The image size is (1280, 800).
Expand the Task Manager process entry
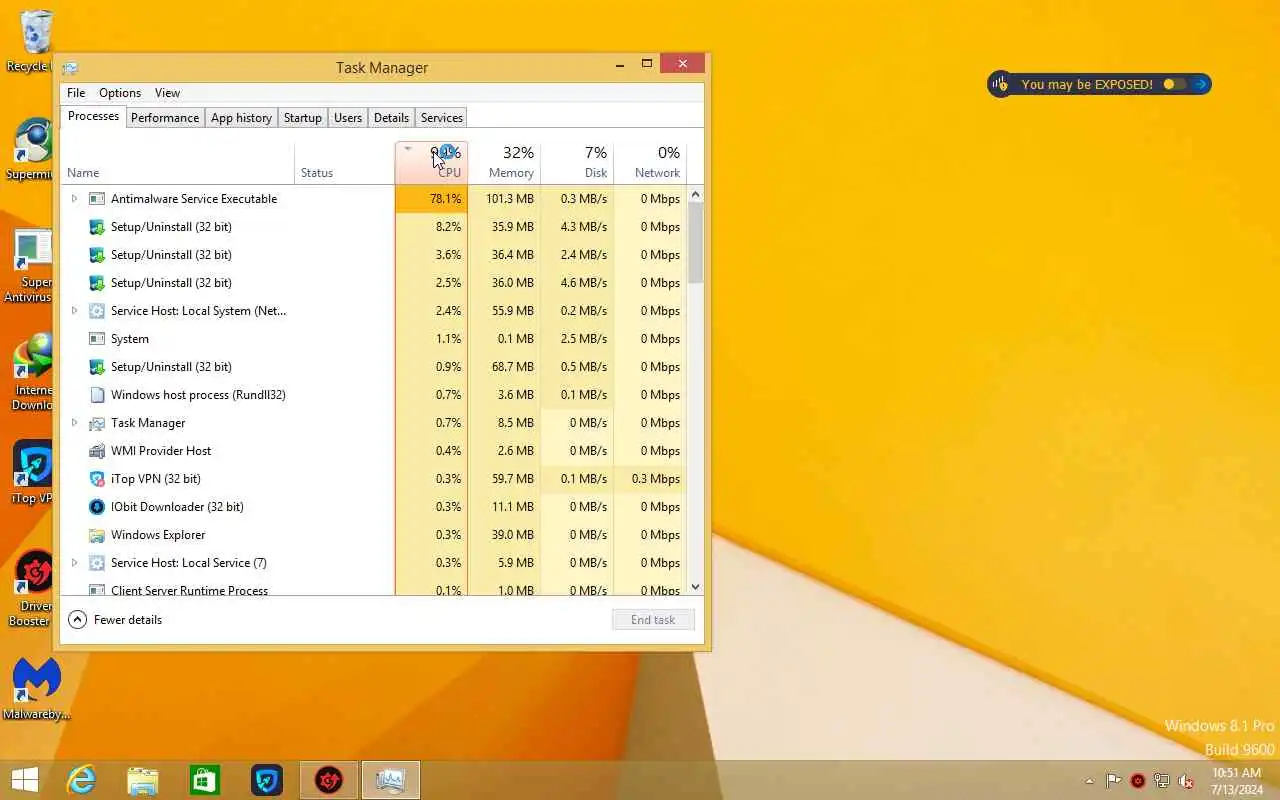(74, 423)
